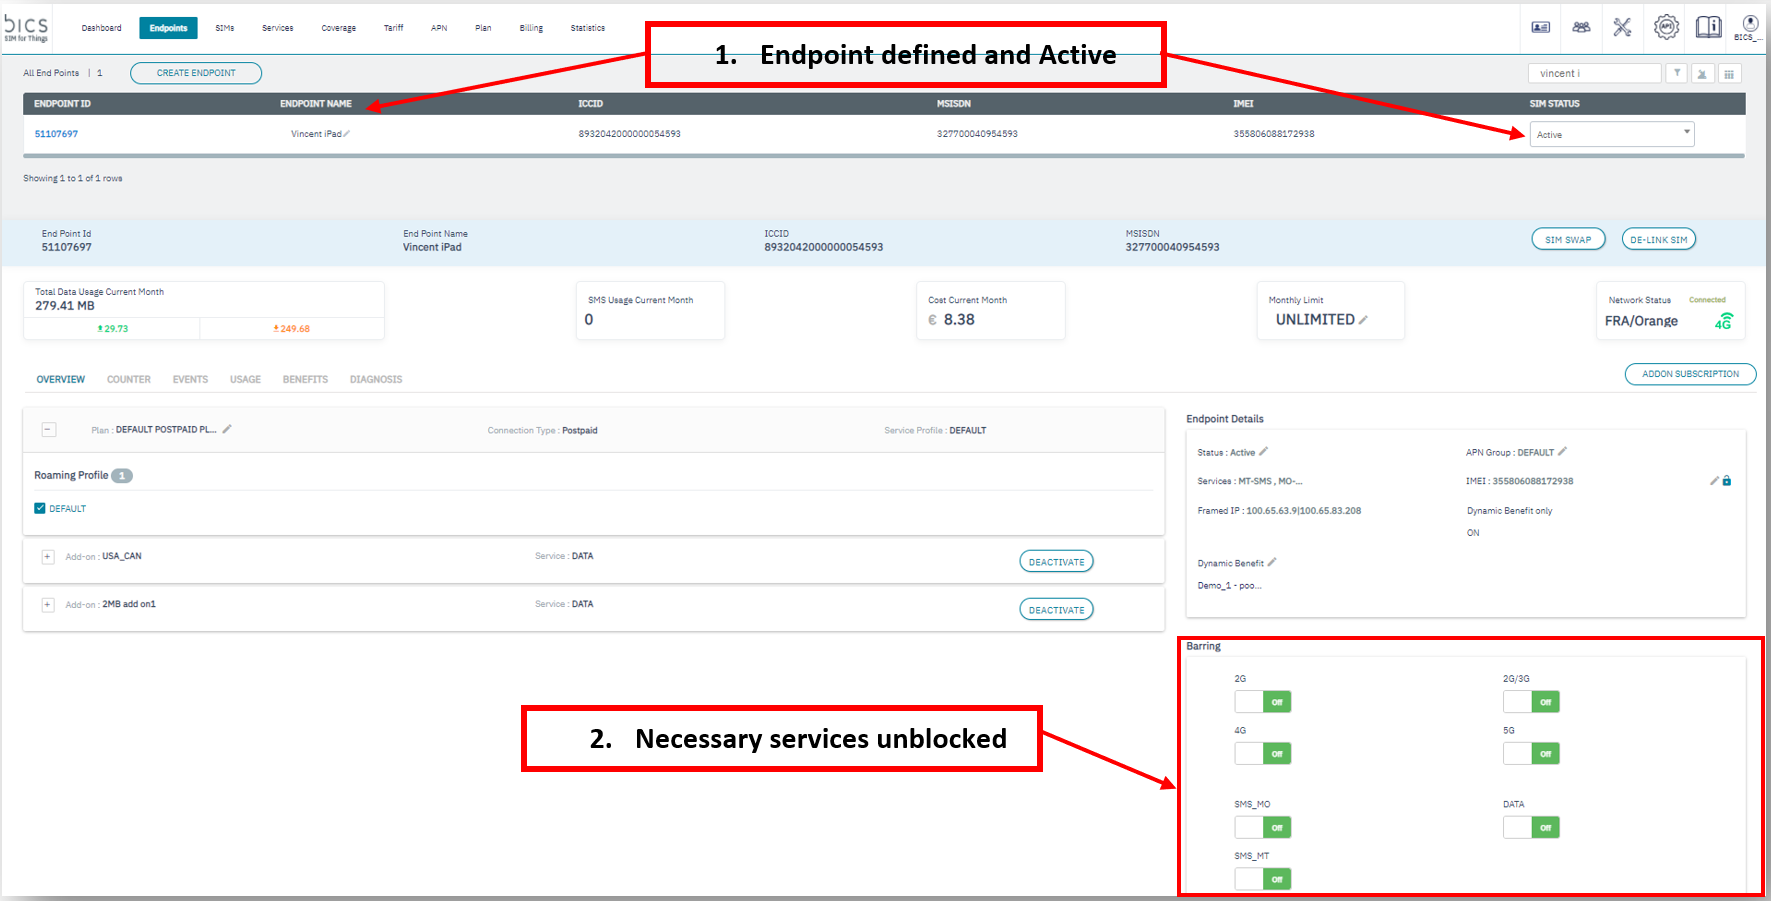The width and height of the screenshot is (1771, 901).
Task: Click the filter funnel icon
Action: pos(1677,73)
